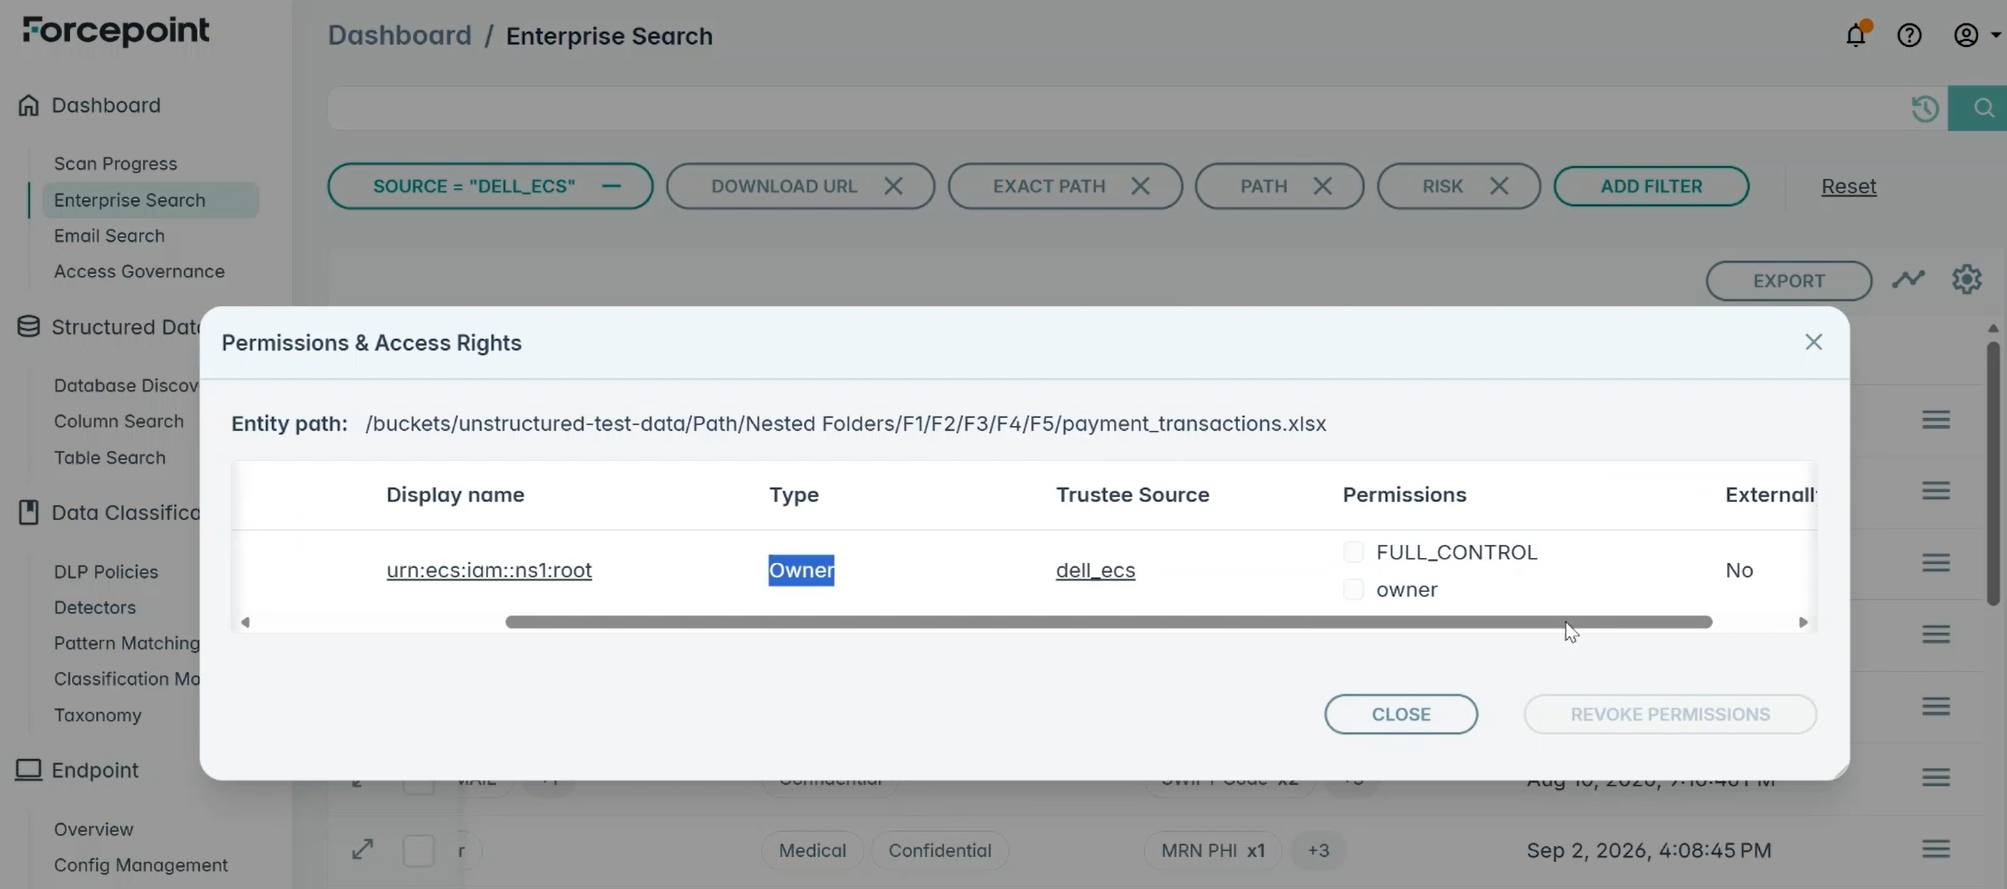Open the urn:ecs:iam::ns1:root link
The width and height of the screenshot is (2007, 889).
tap(489, 570)
